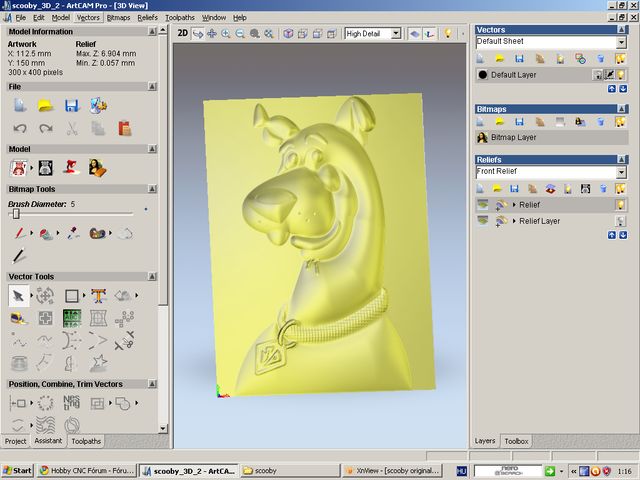Switch to the Toolpaths tab
Screen dimensions: 640x480
[x=86, y=441]
